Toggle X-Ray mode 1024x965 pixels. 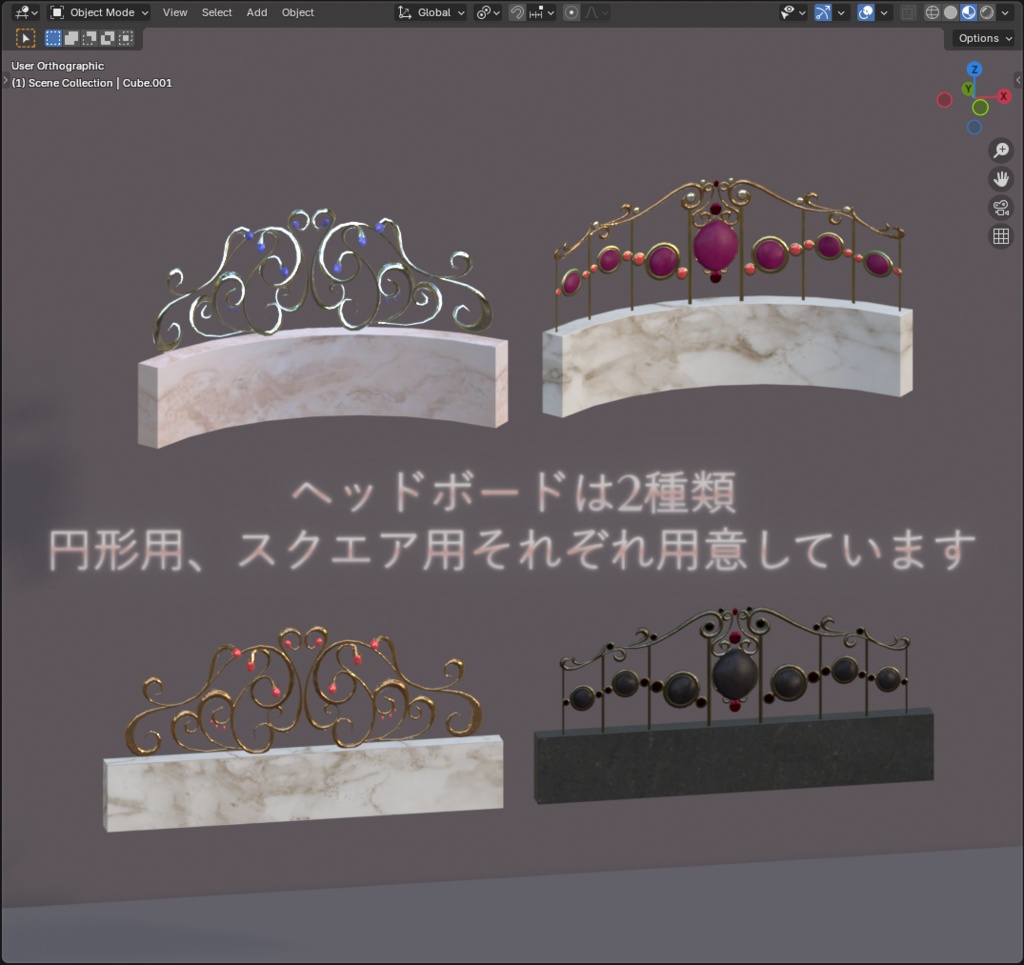click(908, 12)
